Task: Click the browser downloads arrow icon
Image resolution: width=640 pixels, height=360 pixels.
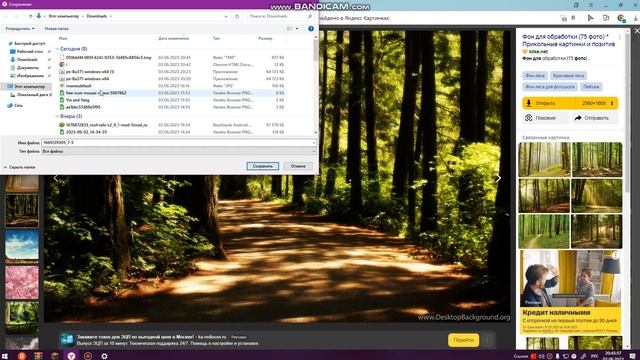Action: click(x=636, y=18)
